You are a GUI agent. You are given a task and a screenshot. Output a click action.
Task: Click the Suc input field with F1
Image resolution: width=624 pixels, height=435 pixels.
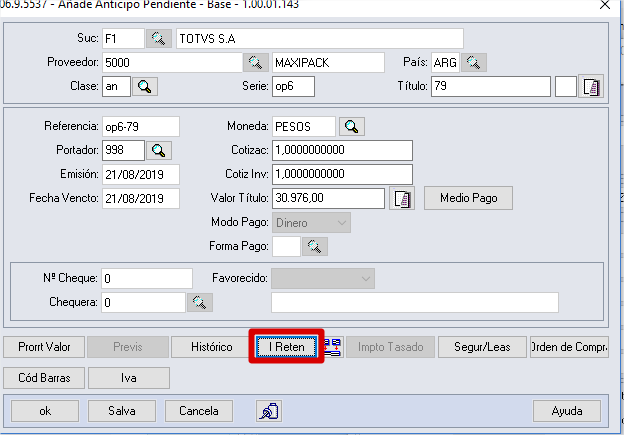(x=123, y=39)
